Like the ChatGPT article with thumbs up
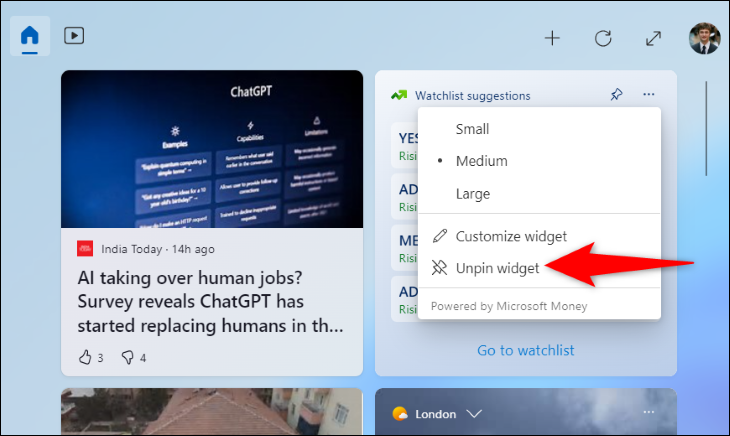Screen dimensions: 730x436 85,357
